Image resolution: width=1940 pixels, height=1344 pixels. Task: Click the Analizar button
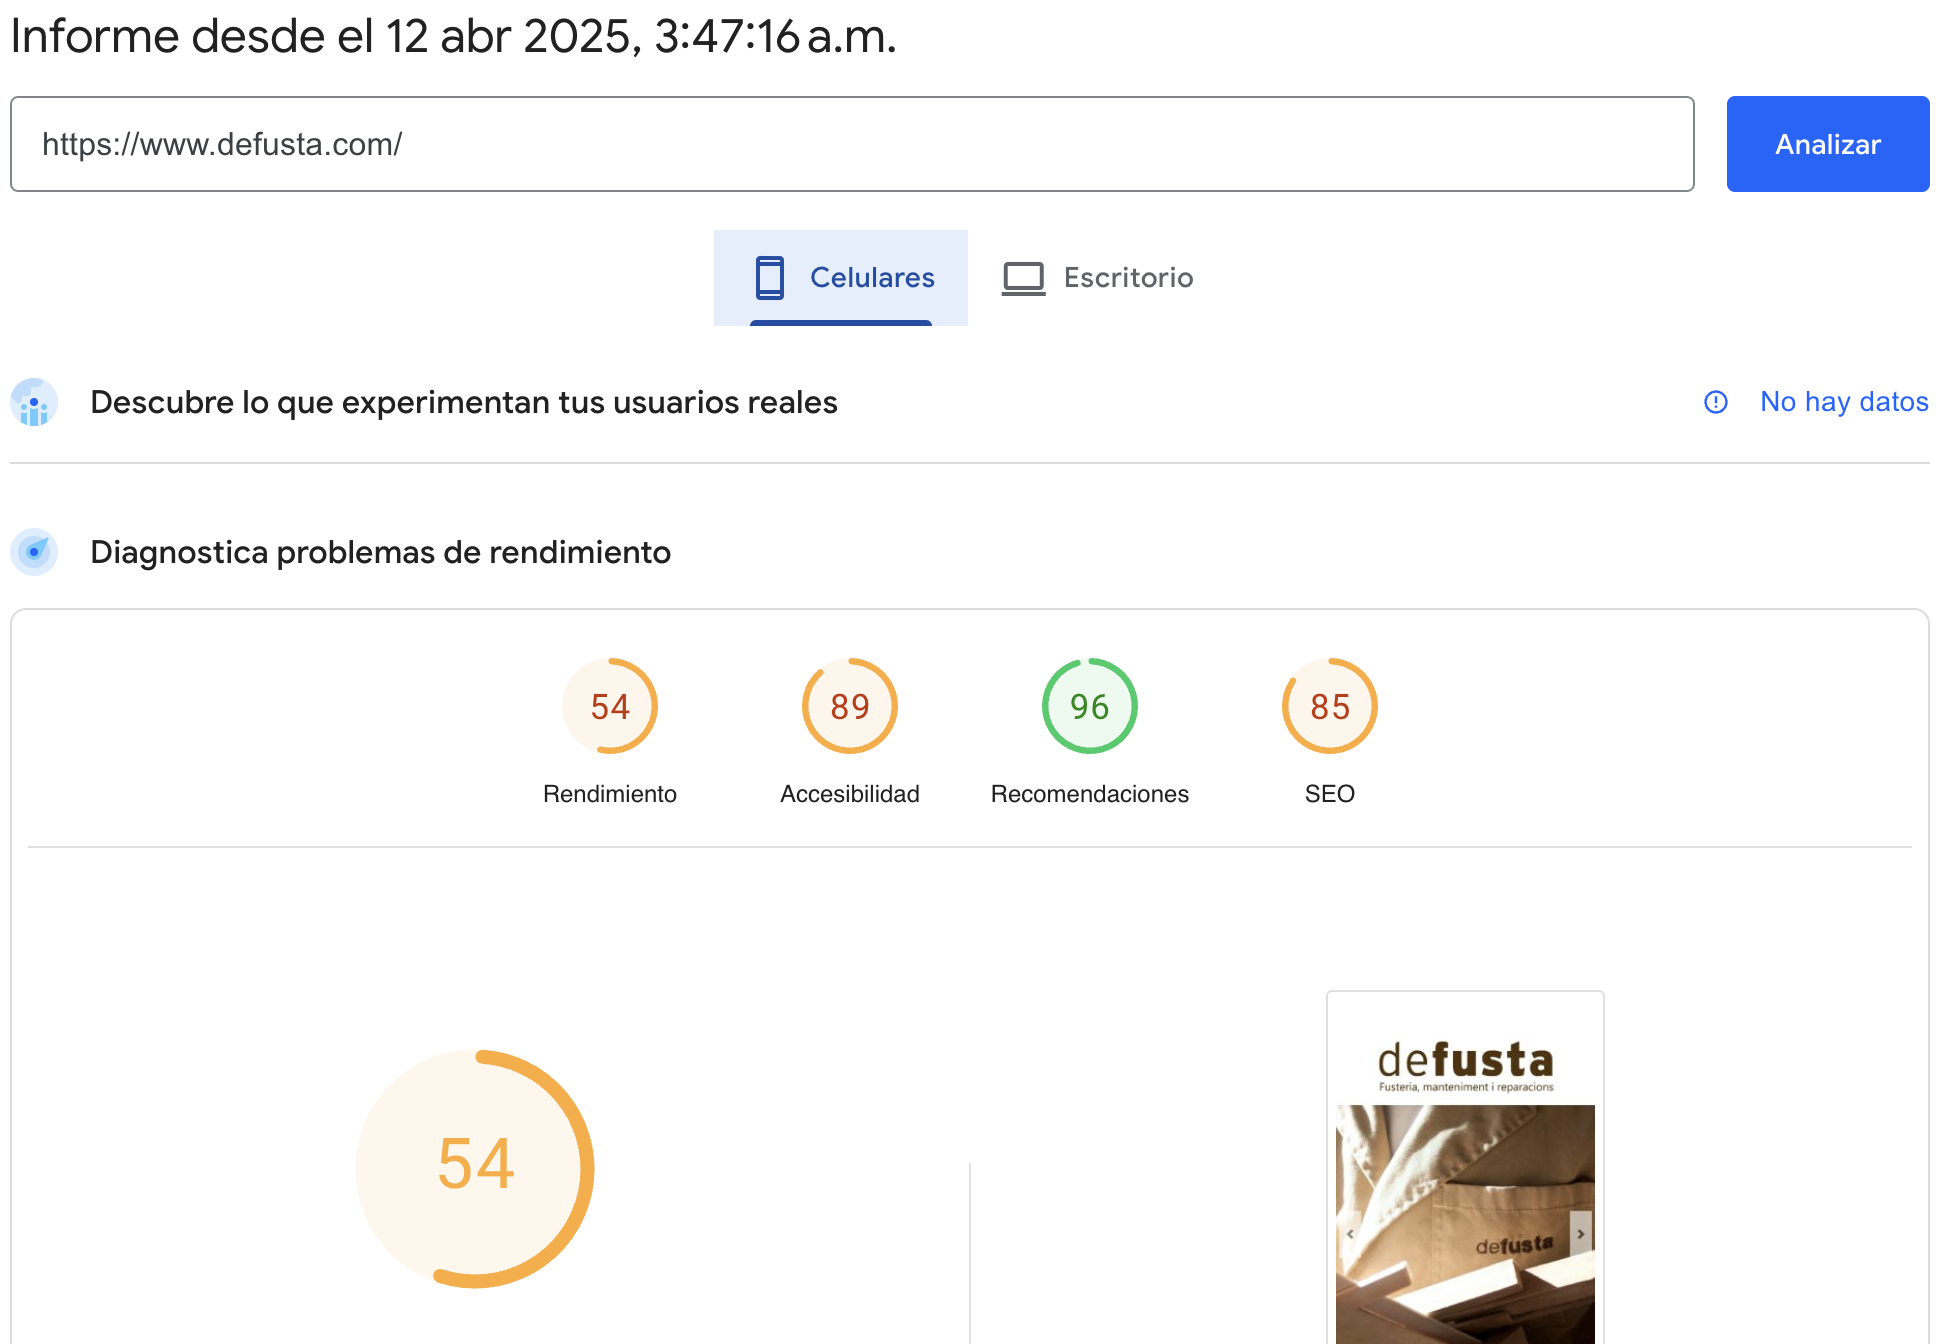click(1827, 144)
